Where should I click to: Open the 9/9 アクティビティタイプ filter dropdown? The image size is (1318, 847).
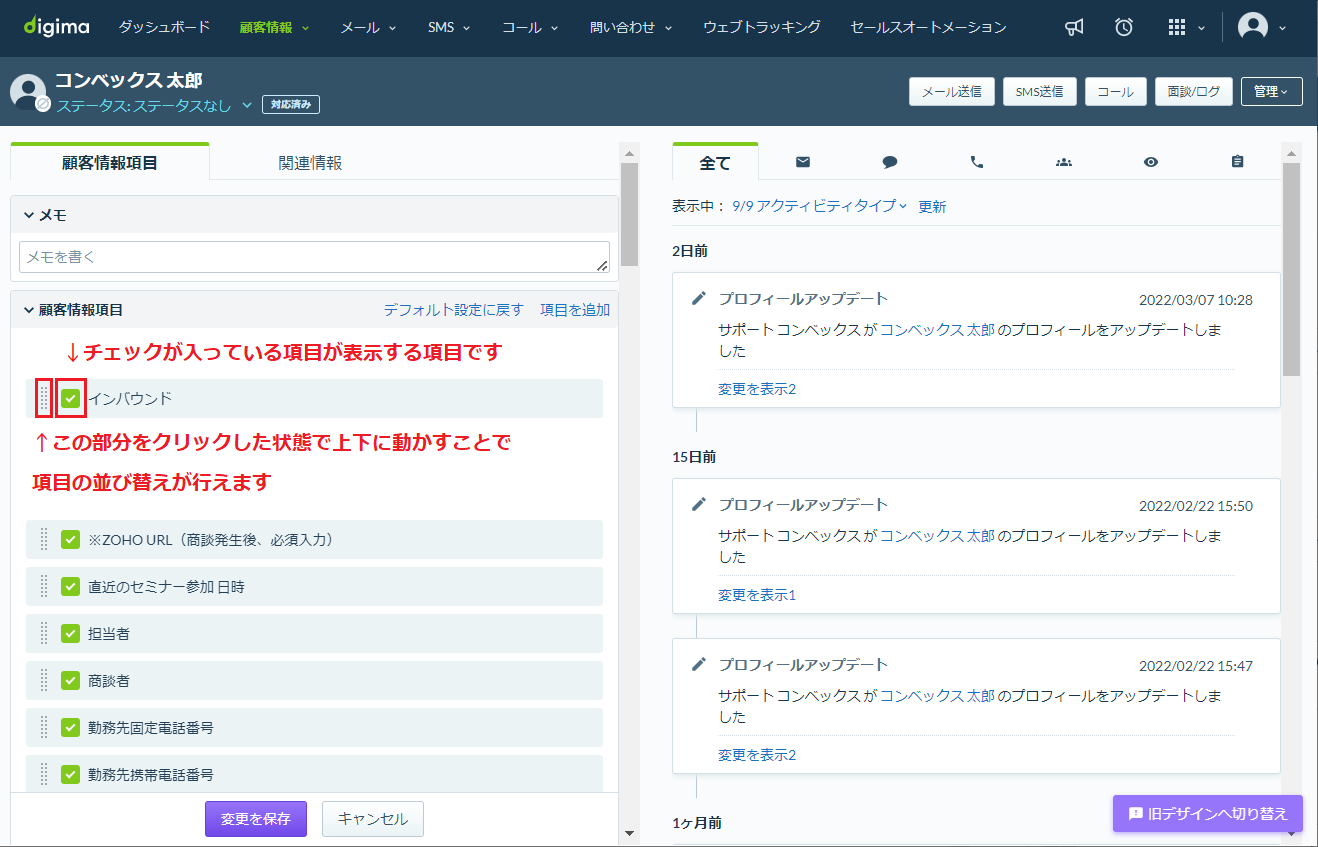[819, 206]
